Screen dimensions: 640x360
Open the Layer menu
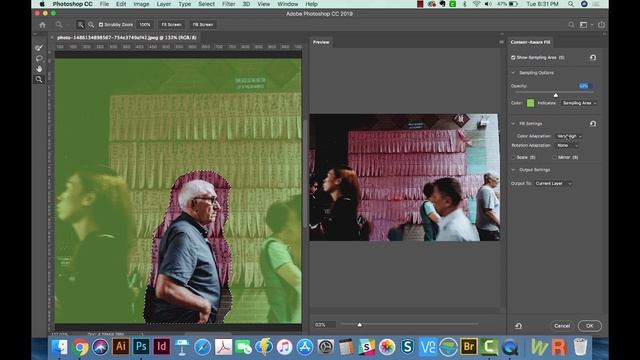pos(164,4)
